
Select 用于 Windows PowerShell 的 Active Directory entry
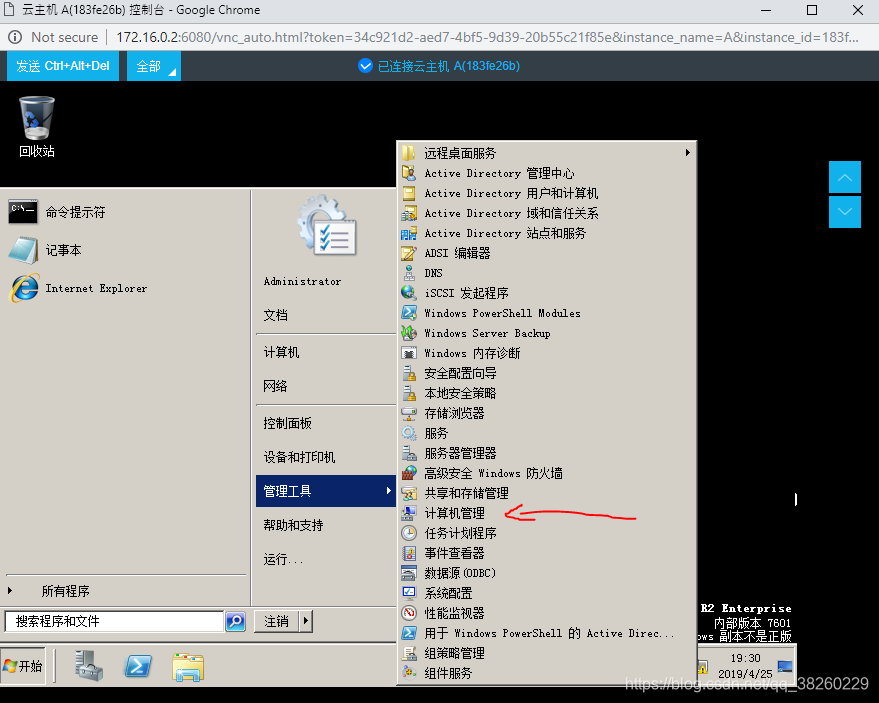547,633
